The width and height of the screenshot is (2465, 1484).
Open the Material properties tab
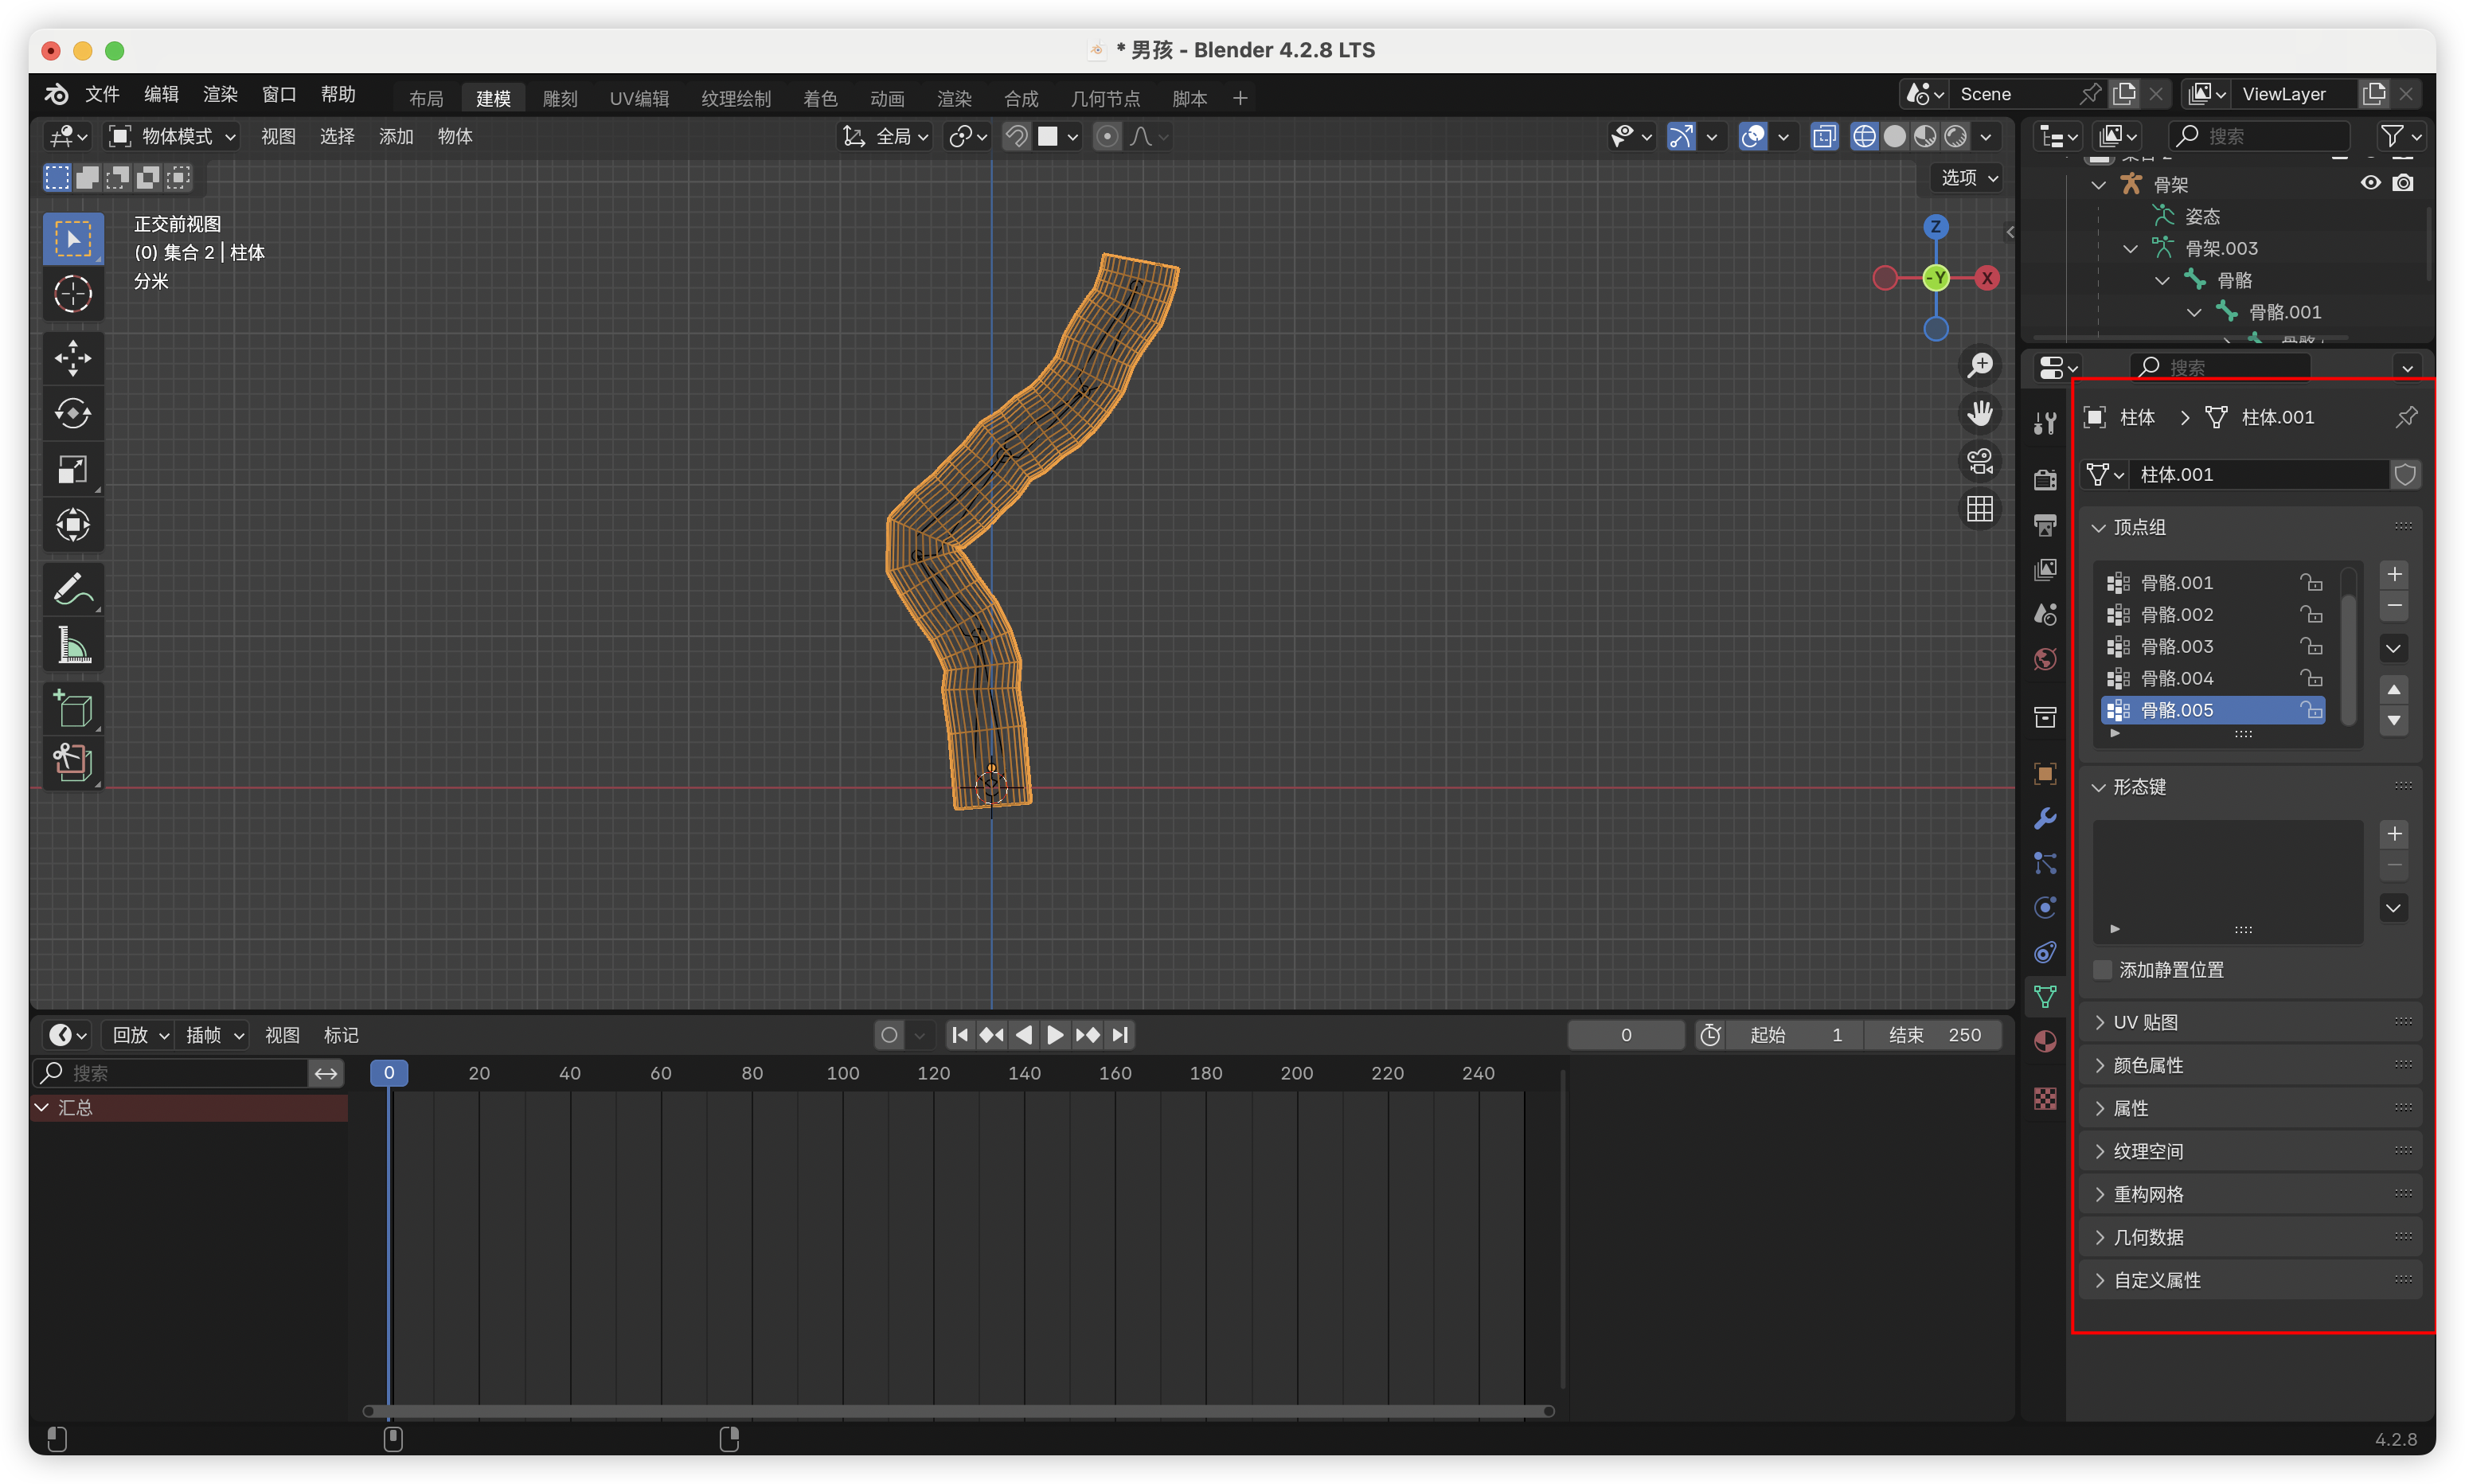point(2045,1042)
